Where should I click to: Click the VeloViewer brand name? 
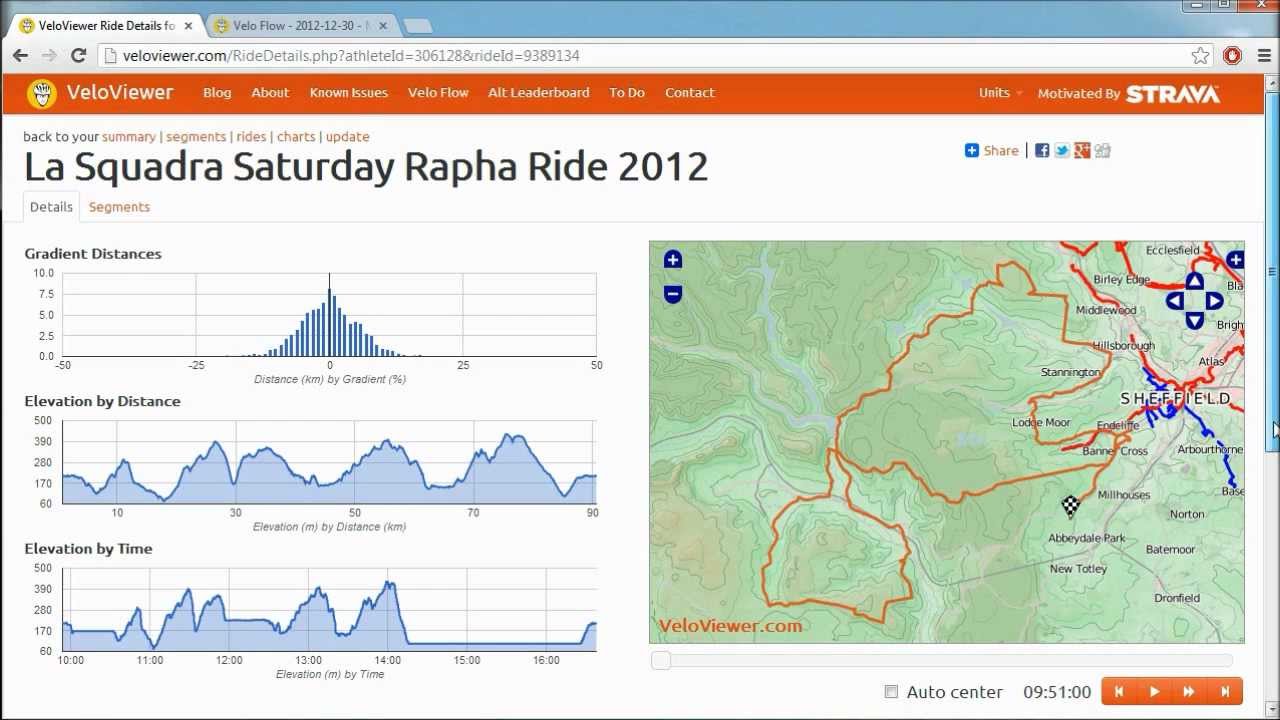pyautogui.click(x=120, y=93)
